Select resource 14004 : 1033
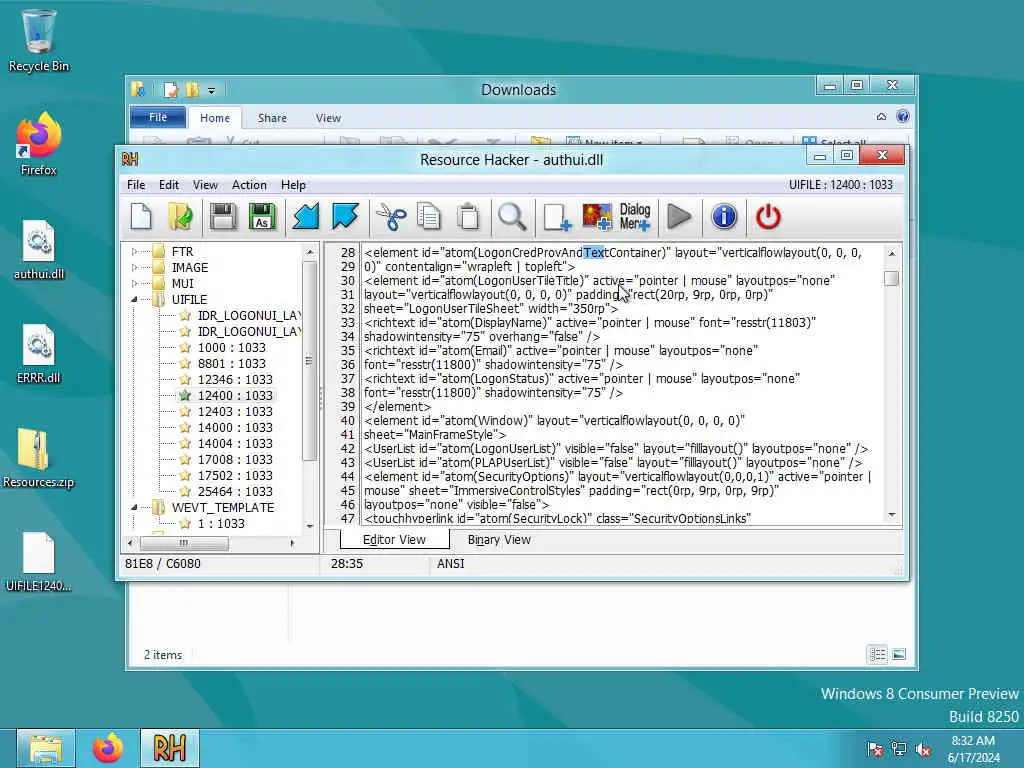 pyautogui.click(x=235, y=443)
